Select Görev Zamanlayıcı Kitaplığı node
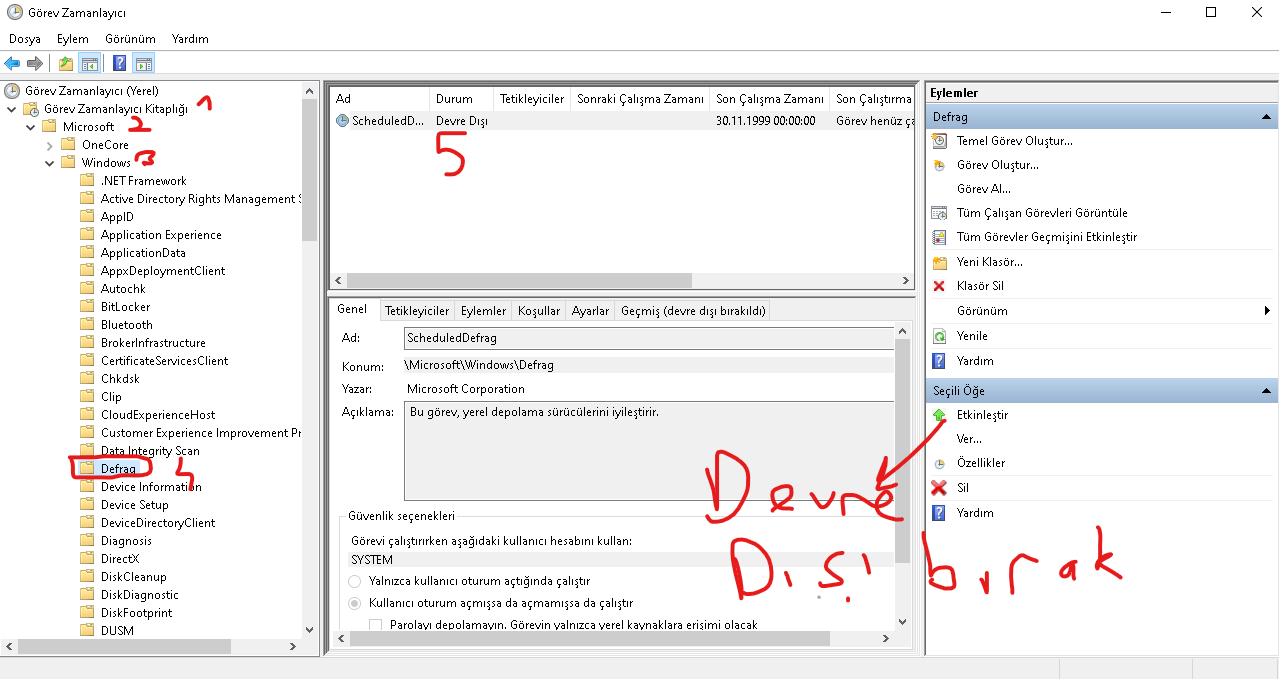 (x=115, y=108)
